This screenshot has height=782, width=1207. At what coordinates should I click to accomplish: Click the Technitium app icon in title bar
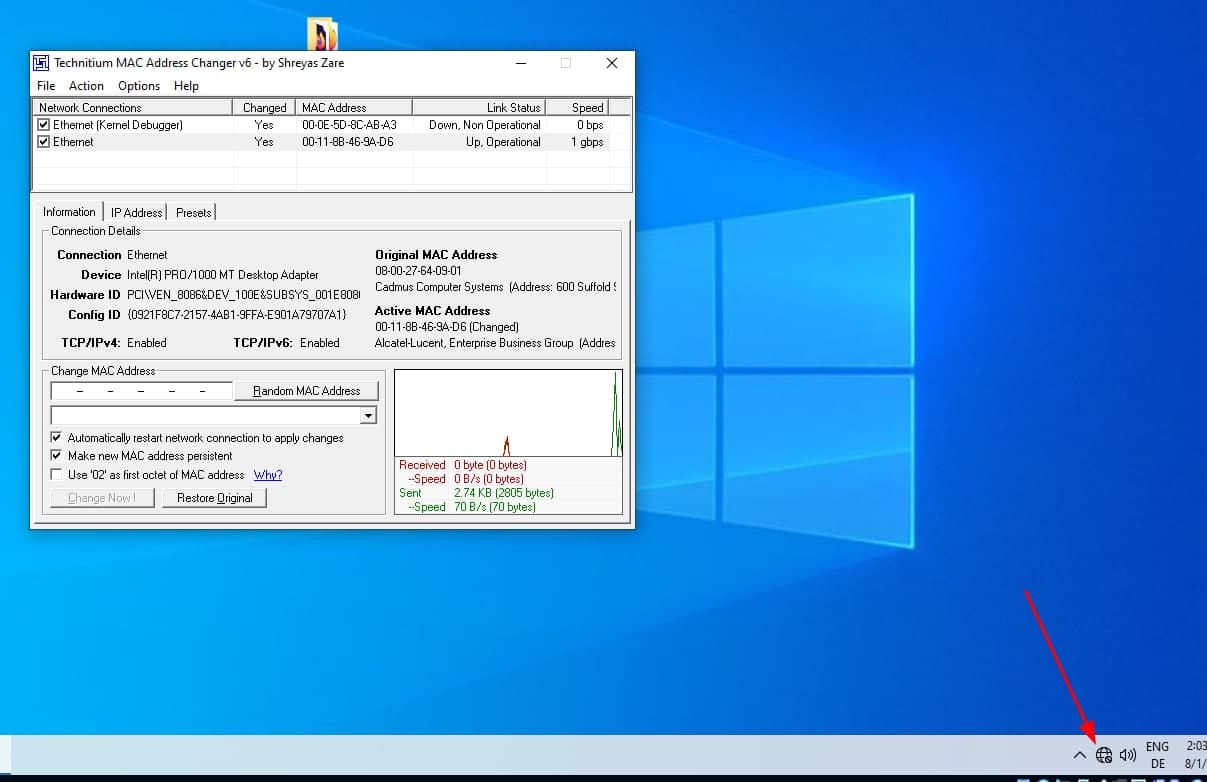click(41, 63)
